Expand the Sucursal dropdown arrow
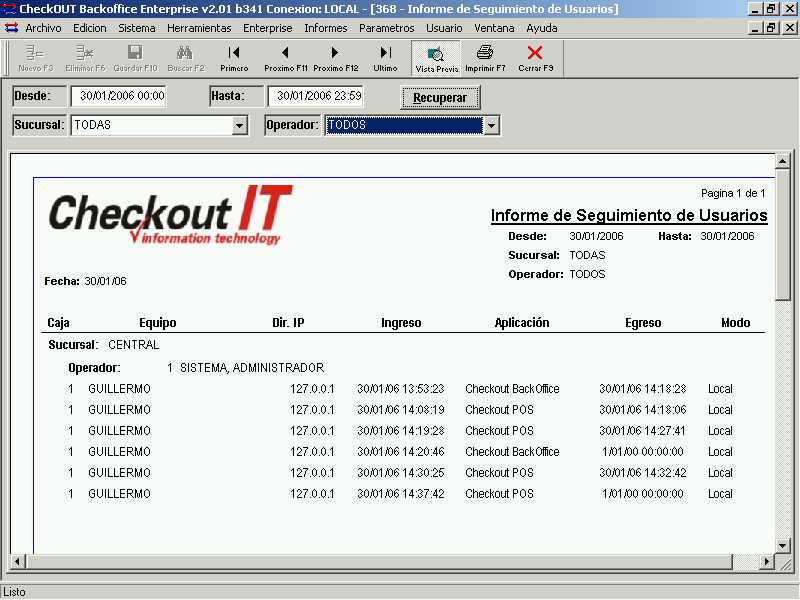Viewport: 800px width, 600px height. coord(239,125)
